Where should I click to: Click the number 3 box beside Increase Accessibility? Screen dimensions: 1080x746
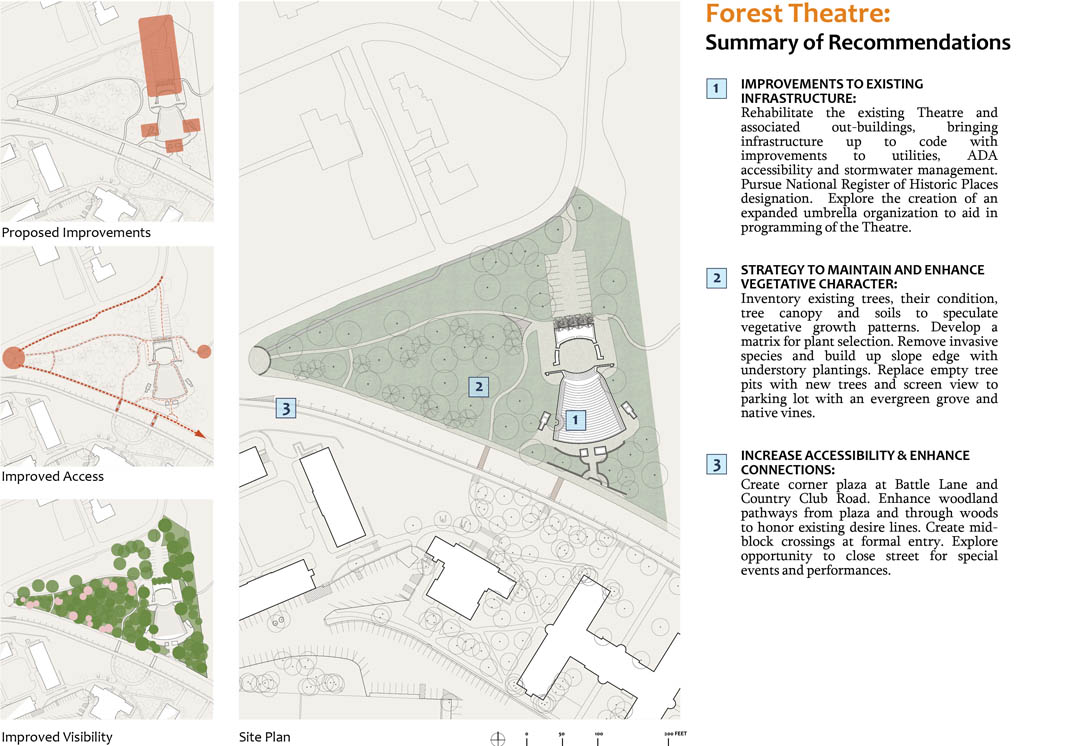pyautogui.click(x=716, y=464)
